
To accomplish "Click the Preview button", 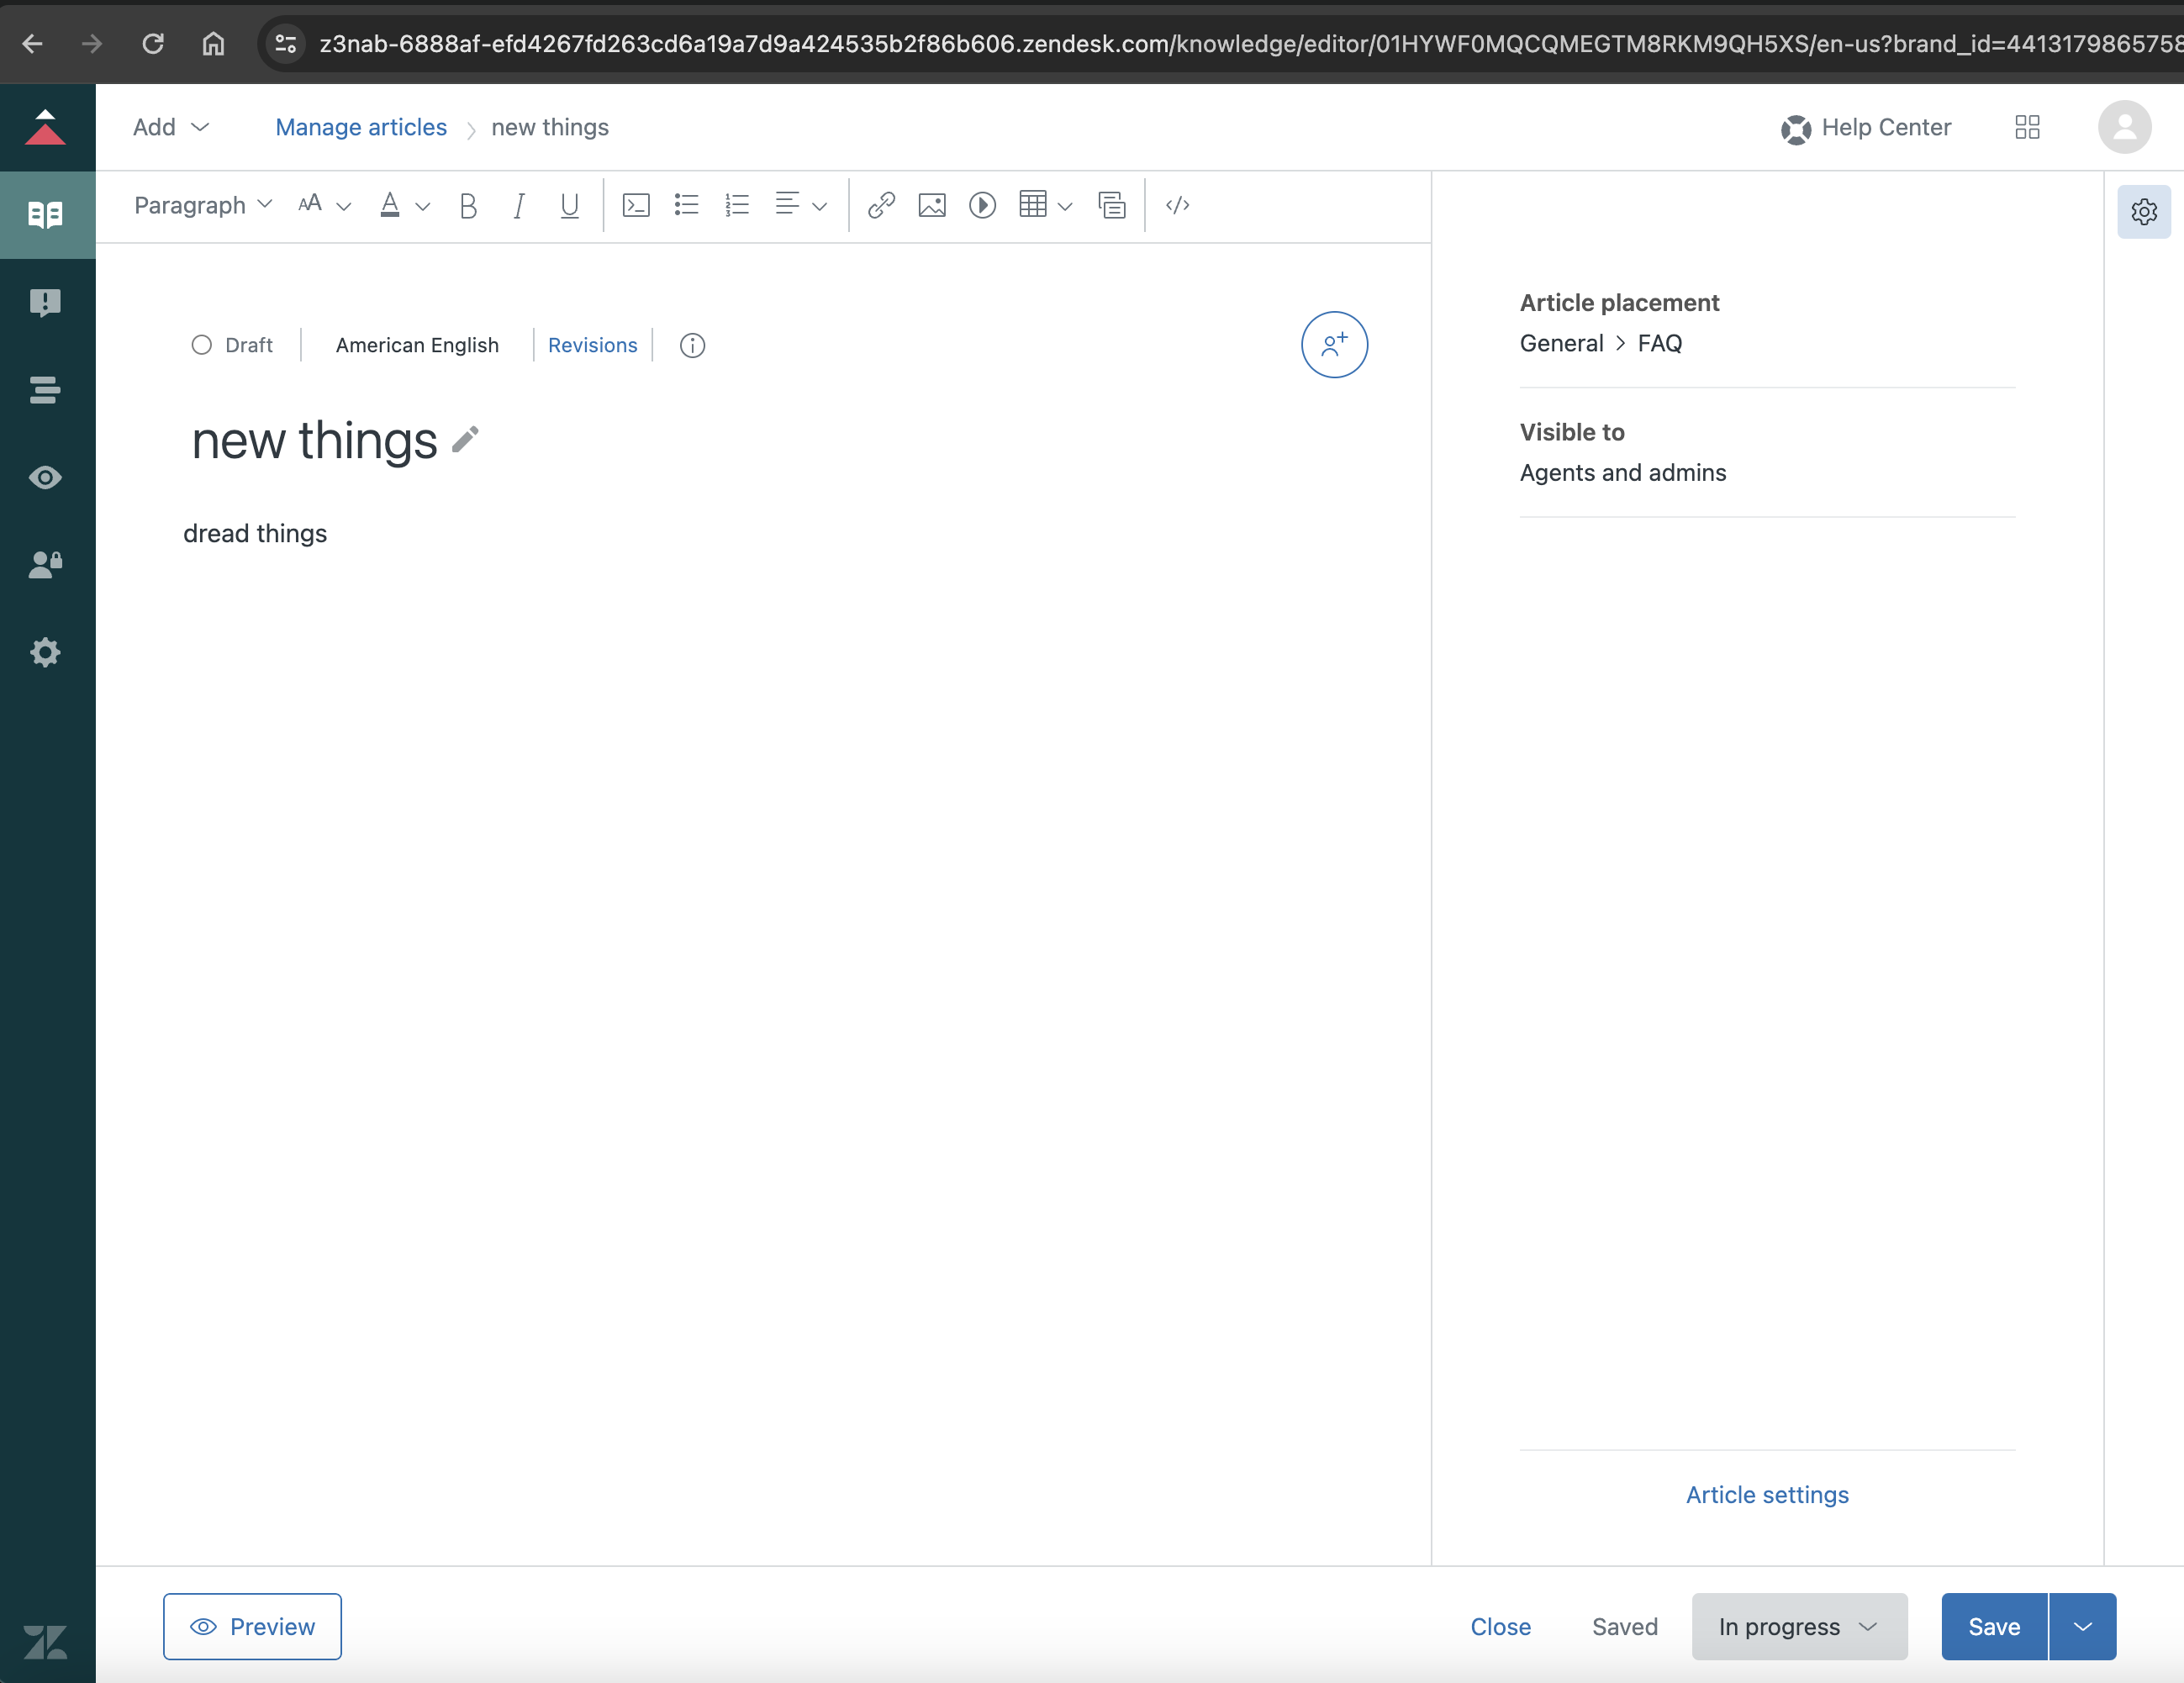I will click(x=252, y=1626).
